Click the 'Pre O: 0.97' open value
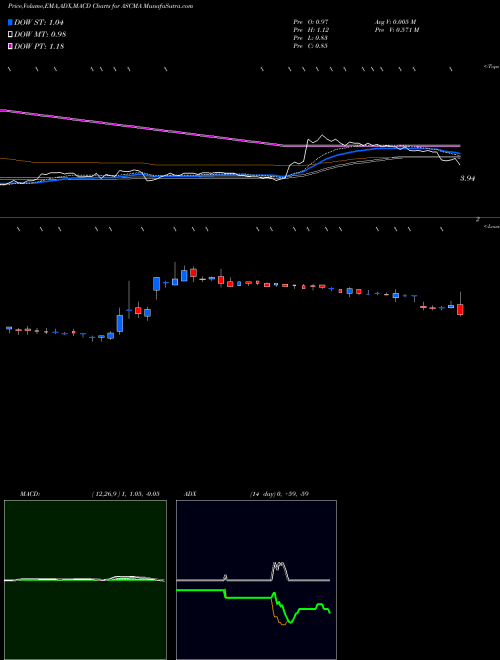The width and height of the screenshot is (500, 660). click(x=311, y=22)
